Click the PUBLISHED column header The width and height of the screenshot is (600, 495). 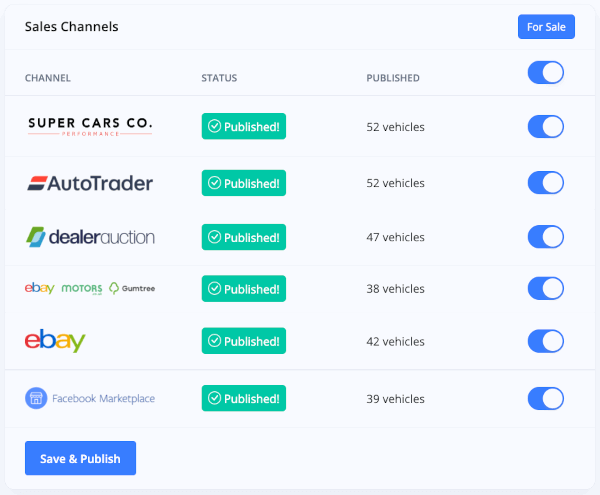tap(393, 78)
